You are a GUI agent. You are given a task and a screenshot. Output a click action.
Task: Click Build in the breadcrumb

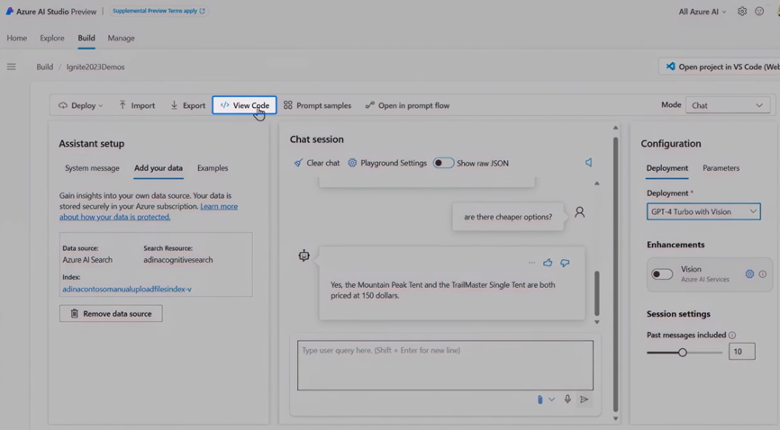point(45,67)
